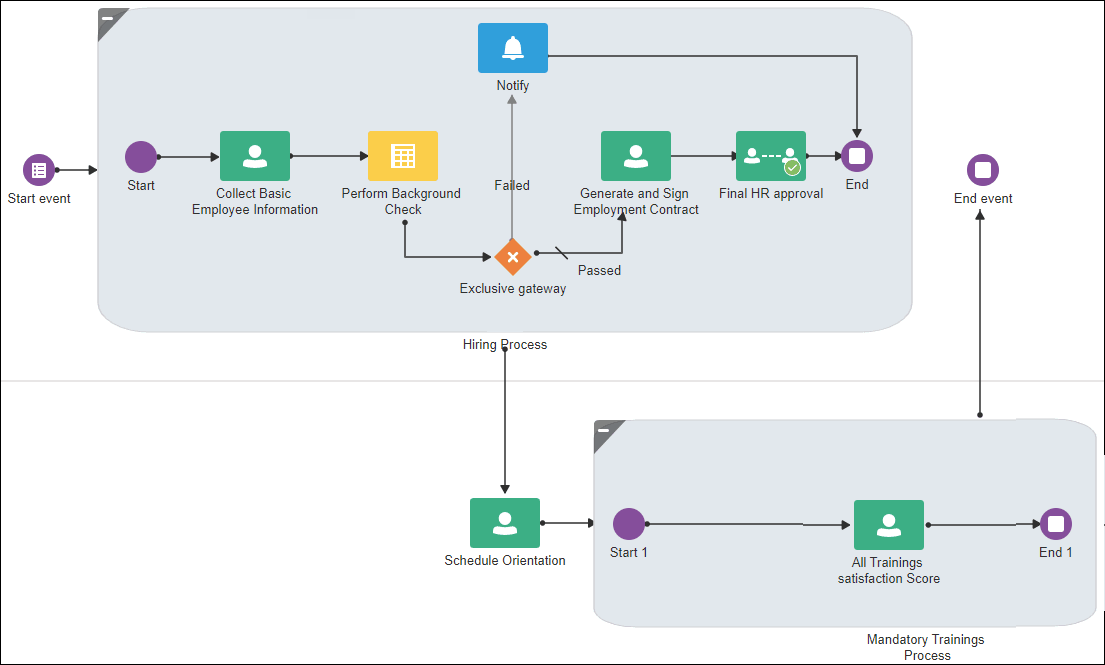The image size is (1105, 665).
Task: Select the Start event list icon
Action: pos(39,170)
